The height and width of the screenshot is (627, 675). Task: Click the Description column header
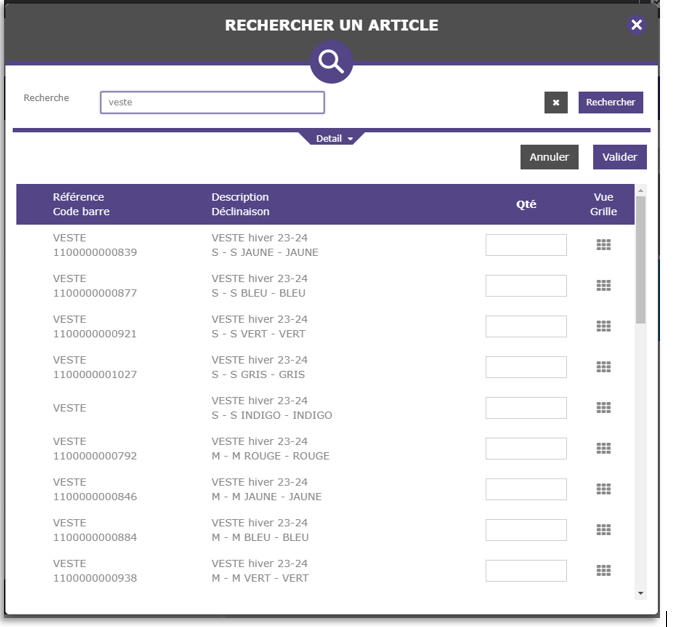coord(240,197)
